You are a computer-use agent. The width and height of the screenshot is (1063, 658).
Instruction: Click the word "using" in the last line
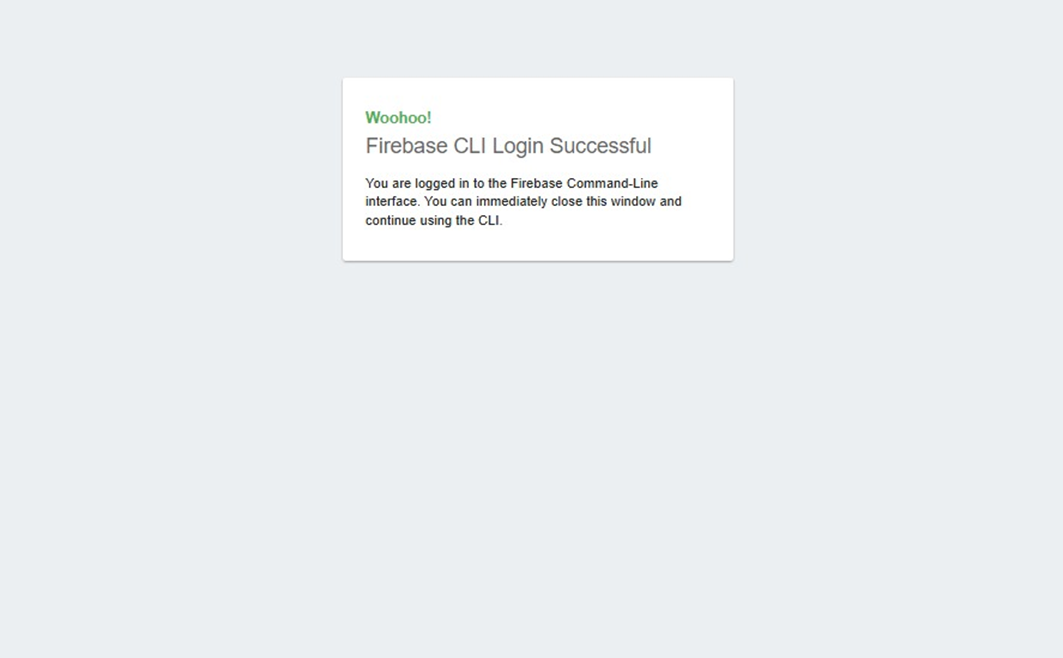pos(435,221)
